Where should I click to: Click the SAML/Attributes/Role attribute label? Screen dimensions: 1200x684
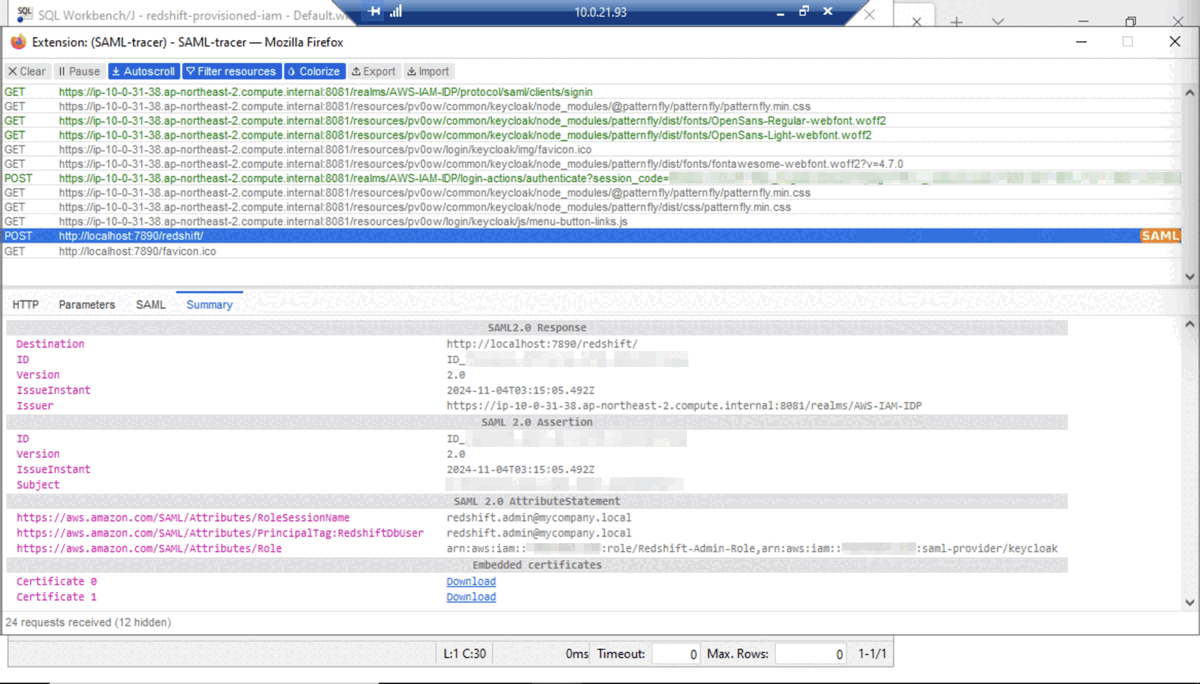pos(149,549)
